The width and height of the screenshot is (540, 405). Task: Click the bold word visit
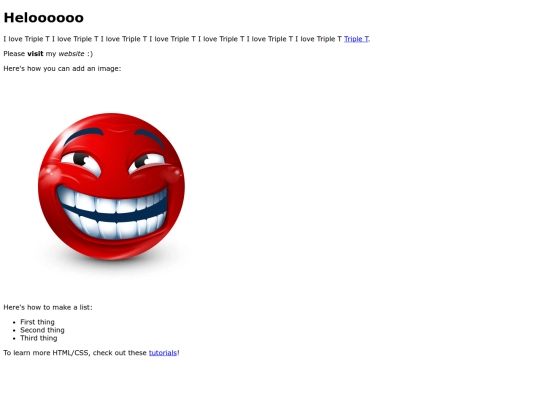[35, 54]
